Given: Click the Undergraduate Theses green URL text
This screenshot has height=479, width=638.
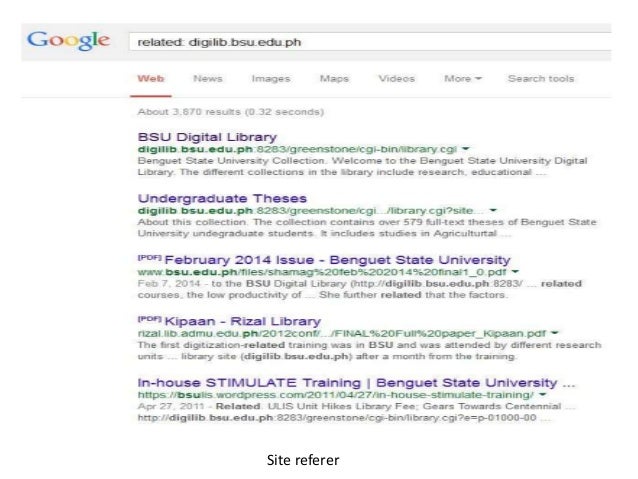Looking at the screenshot, I should coord(311,210).
